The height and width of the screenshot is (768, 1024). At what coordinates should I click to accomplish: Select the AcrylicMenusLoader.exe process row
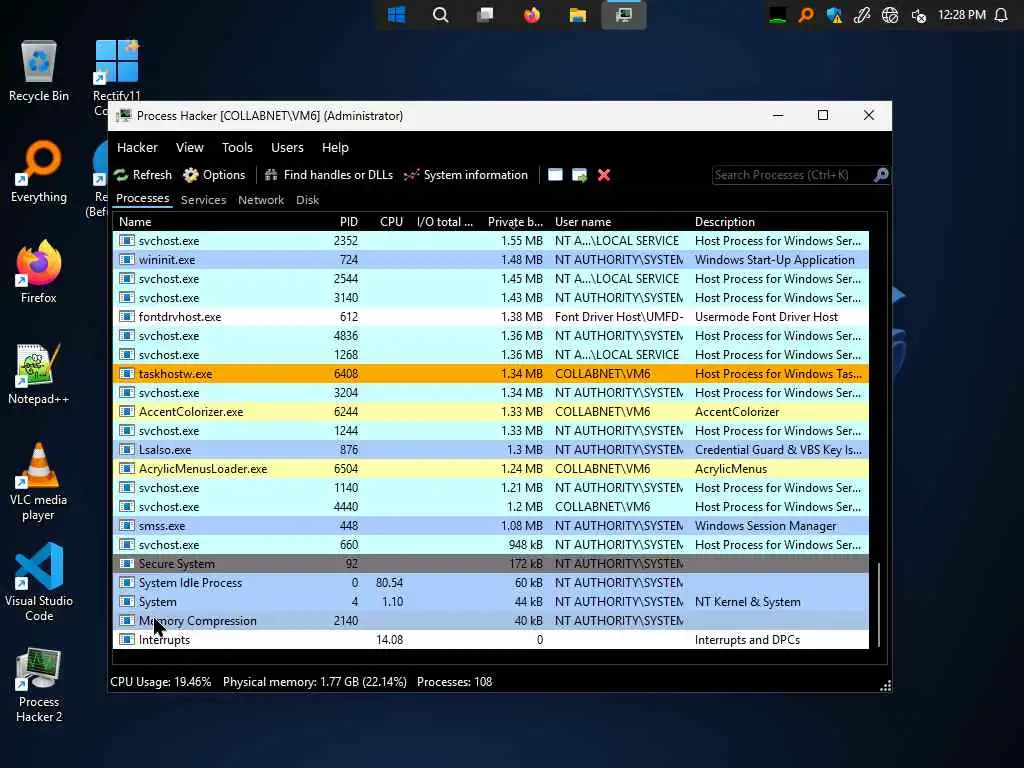pyautogui.click(x=490, y=469)
